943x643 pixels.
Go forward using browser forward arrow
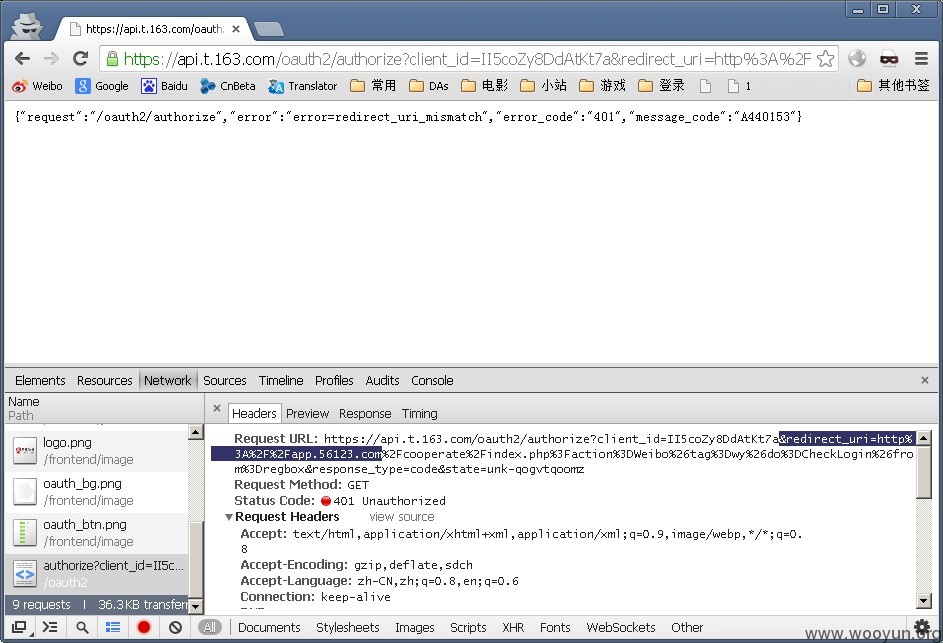click(x=52, y=58)
